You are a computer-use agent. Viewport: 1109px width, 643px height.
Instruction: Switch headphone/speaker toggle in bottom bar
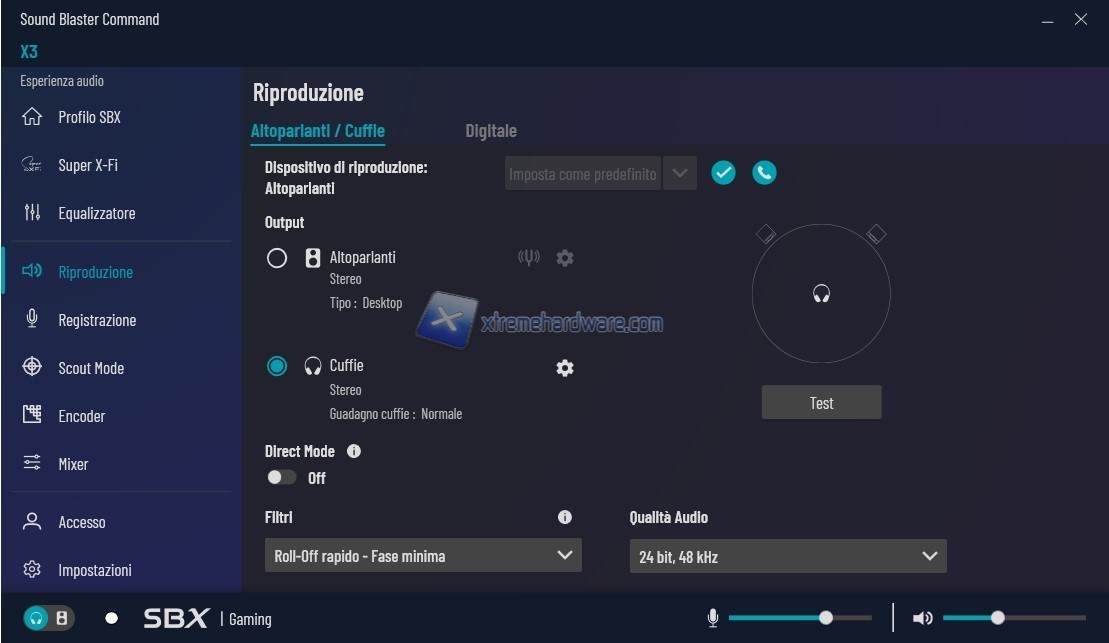pos(48,618)
